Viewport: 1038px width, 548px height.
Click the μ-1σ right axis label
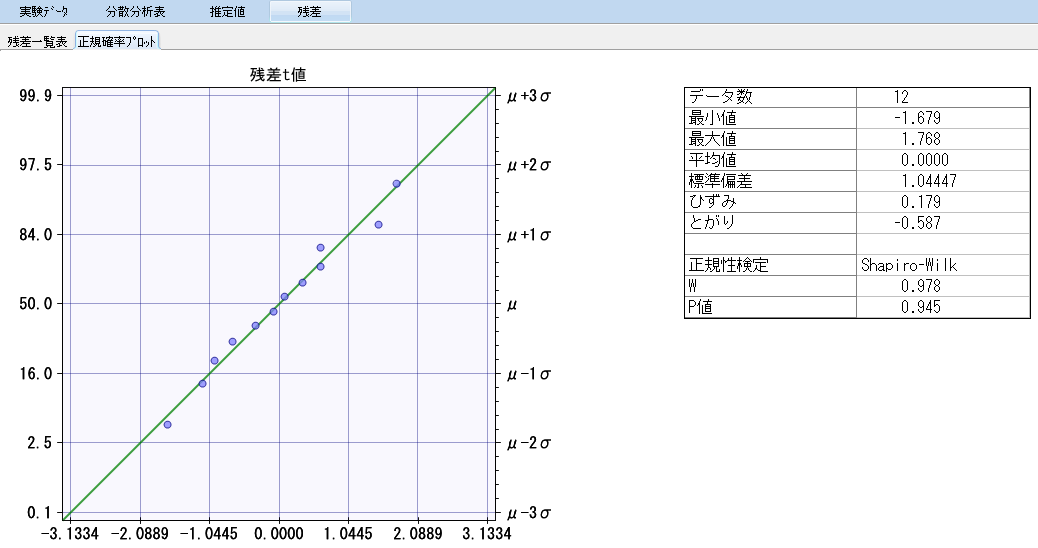click(529, 374)
